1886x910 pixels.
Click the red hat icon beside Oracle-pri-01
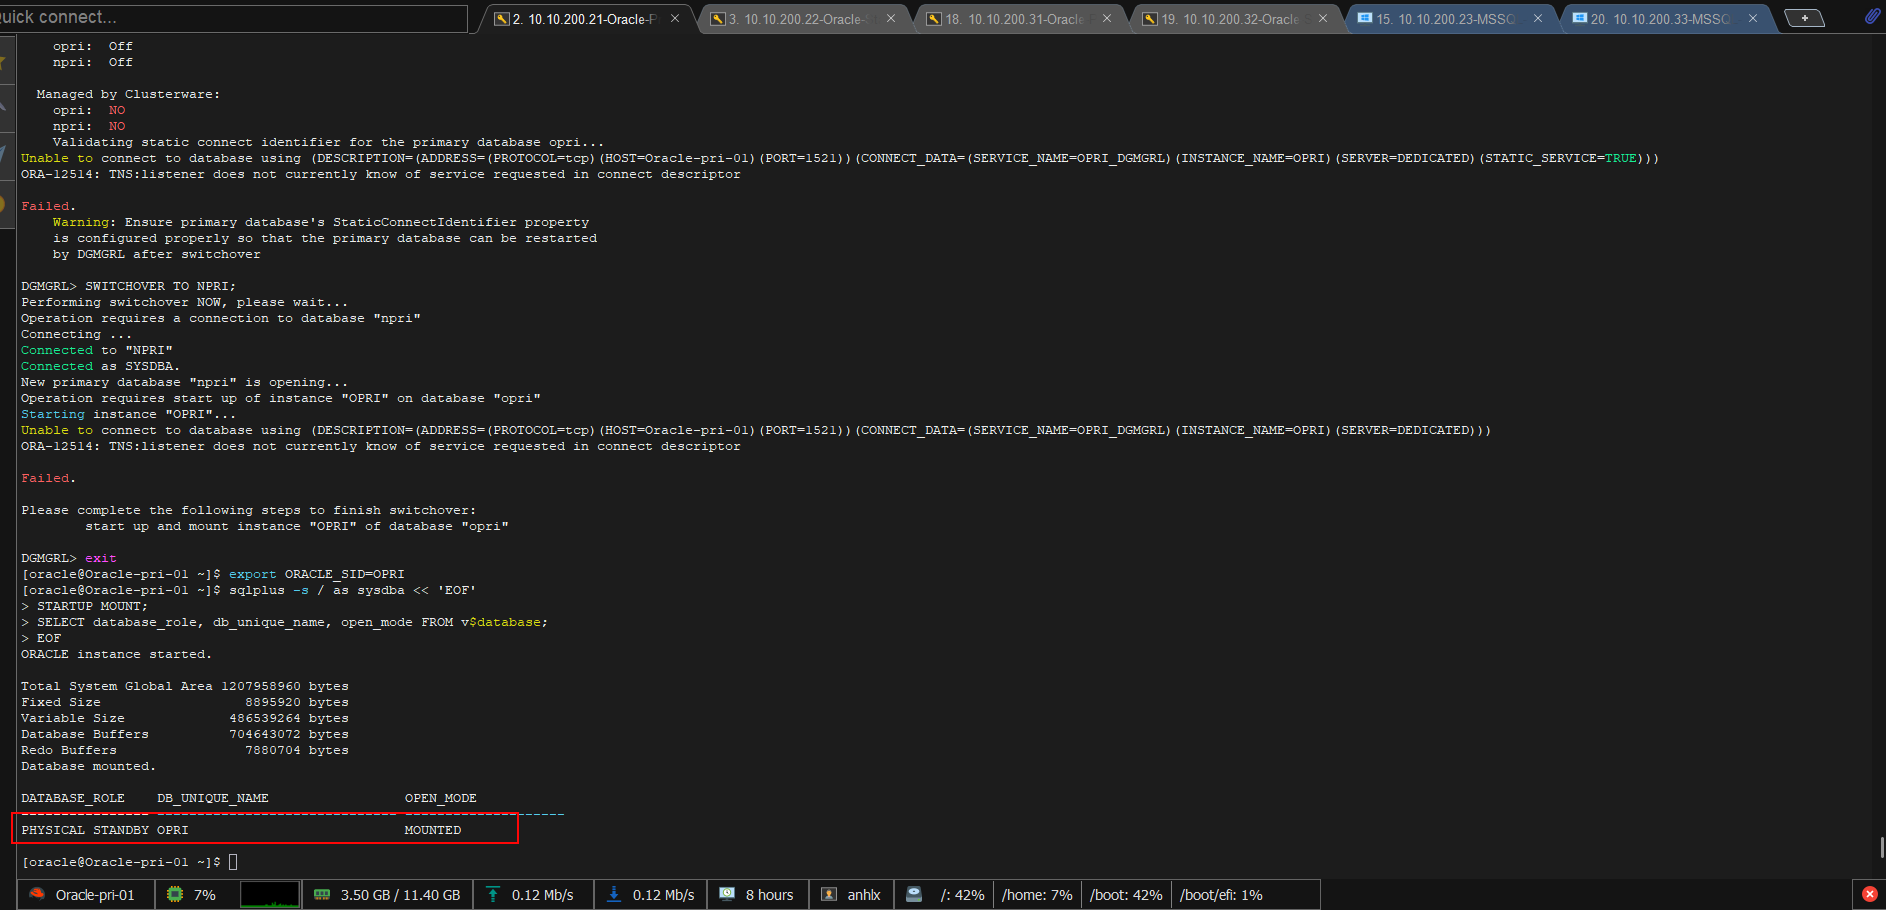(x=37, y=894)
